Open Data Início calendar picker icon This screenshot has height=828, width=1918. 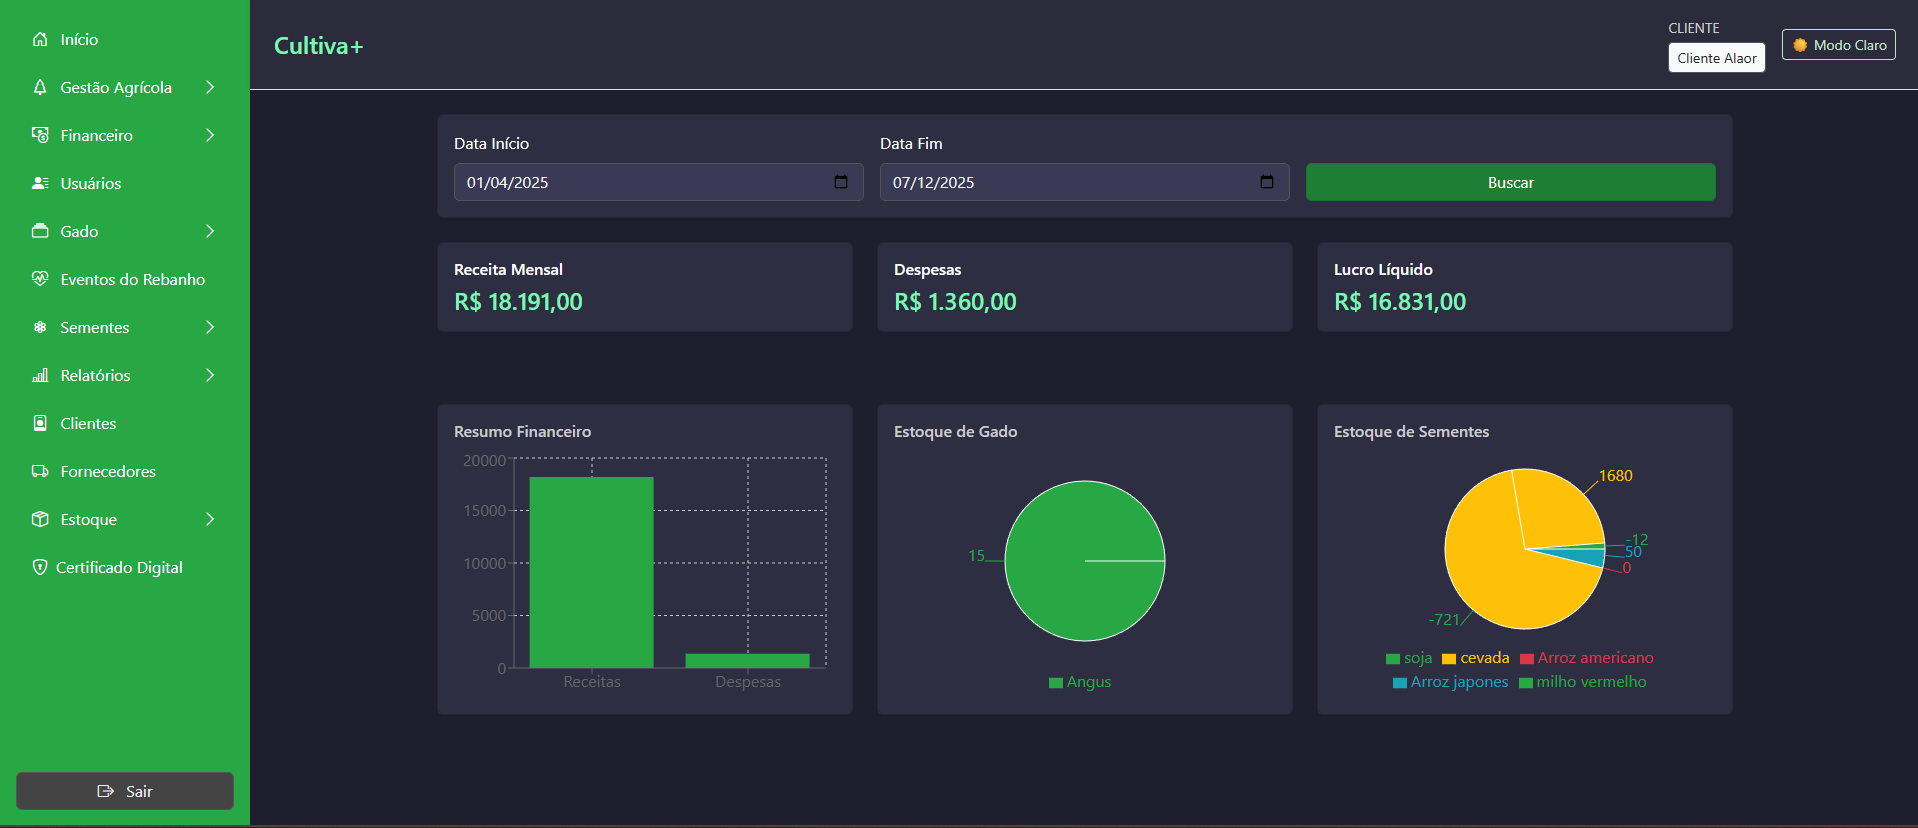[x=841, y=182]
